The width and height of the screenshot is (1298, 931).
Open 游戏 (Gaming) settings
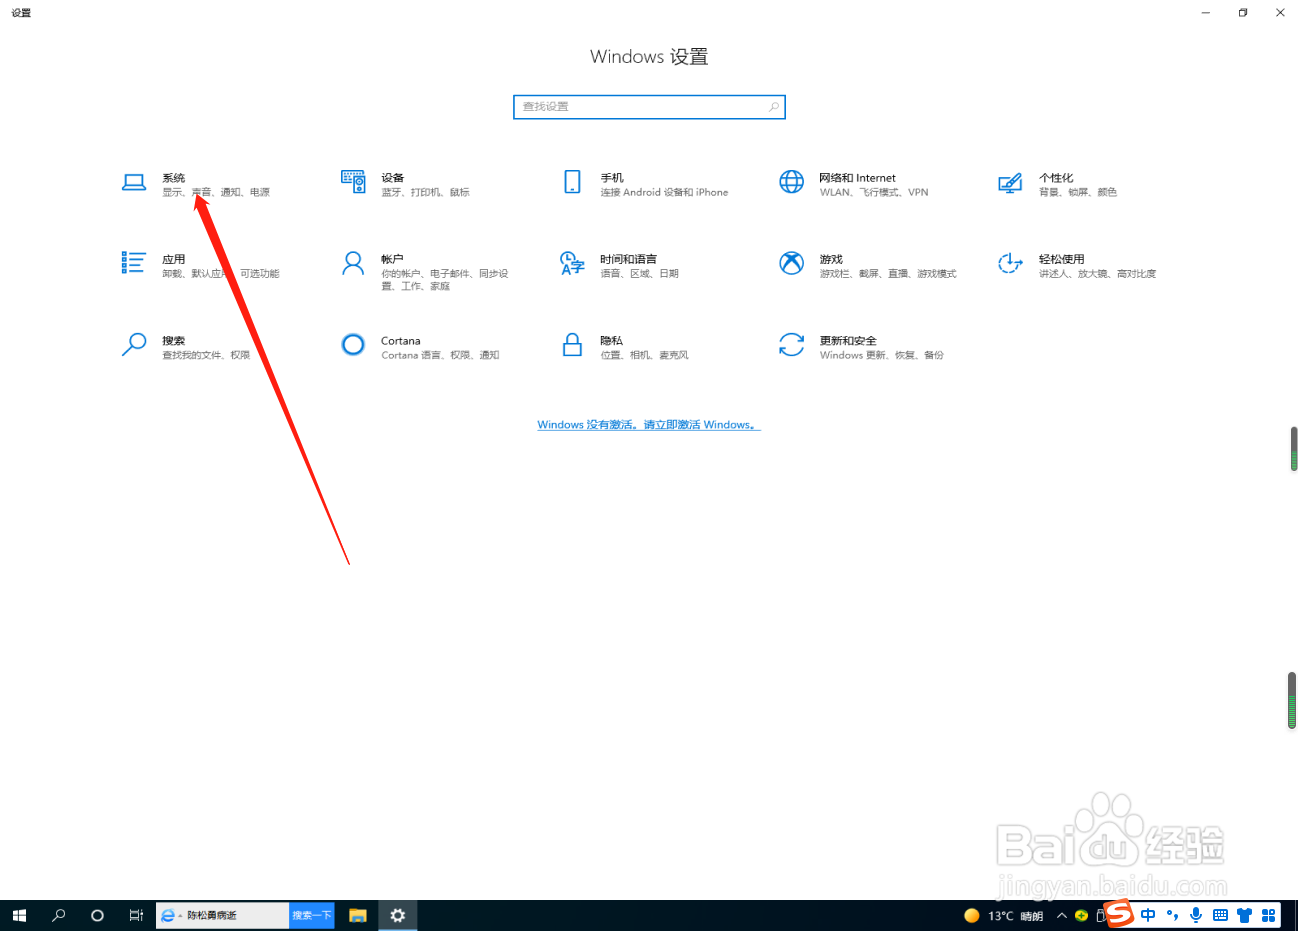[830, 265]
